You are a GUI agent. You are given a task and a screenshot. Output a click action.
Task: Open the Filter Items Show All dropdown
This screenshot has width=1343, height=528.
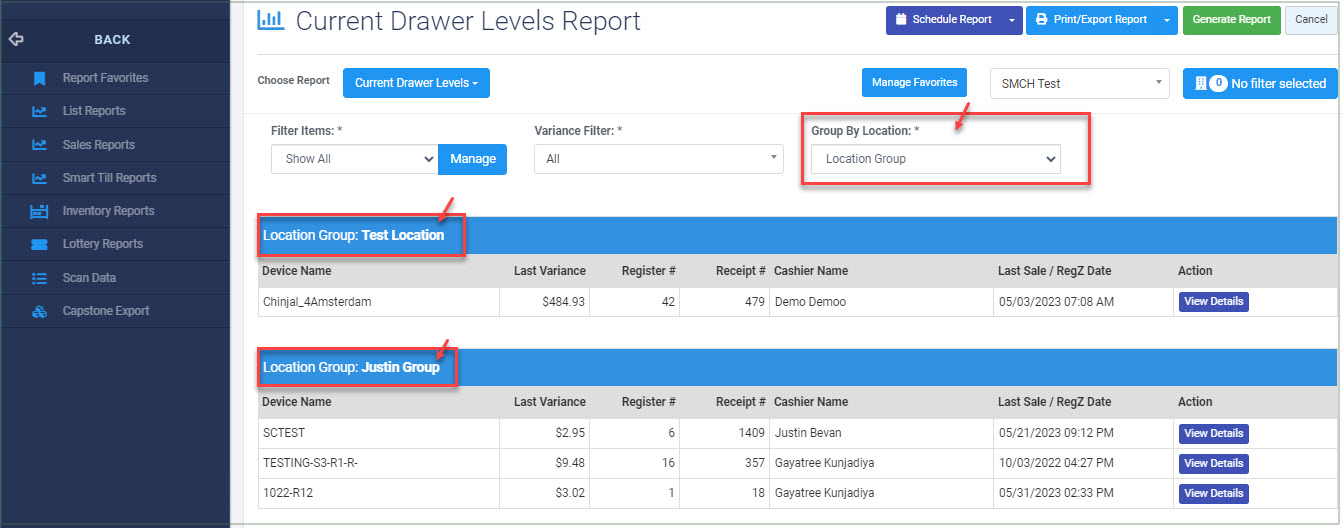354,159
